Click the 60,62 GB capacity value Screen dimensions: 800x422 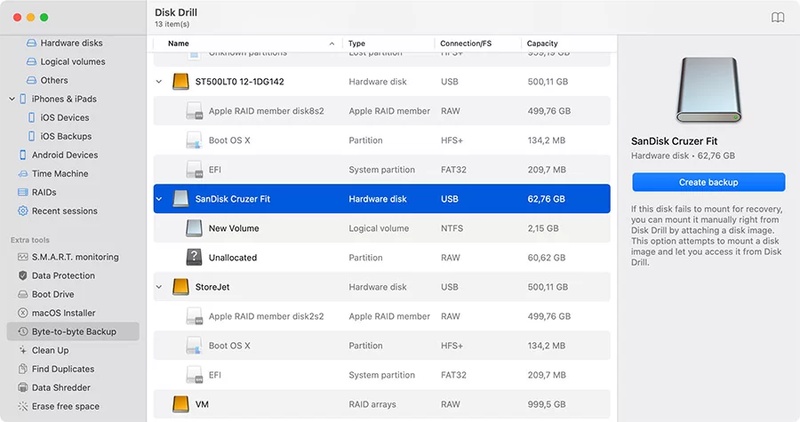tap(546, 258)
